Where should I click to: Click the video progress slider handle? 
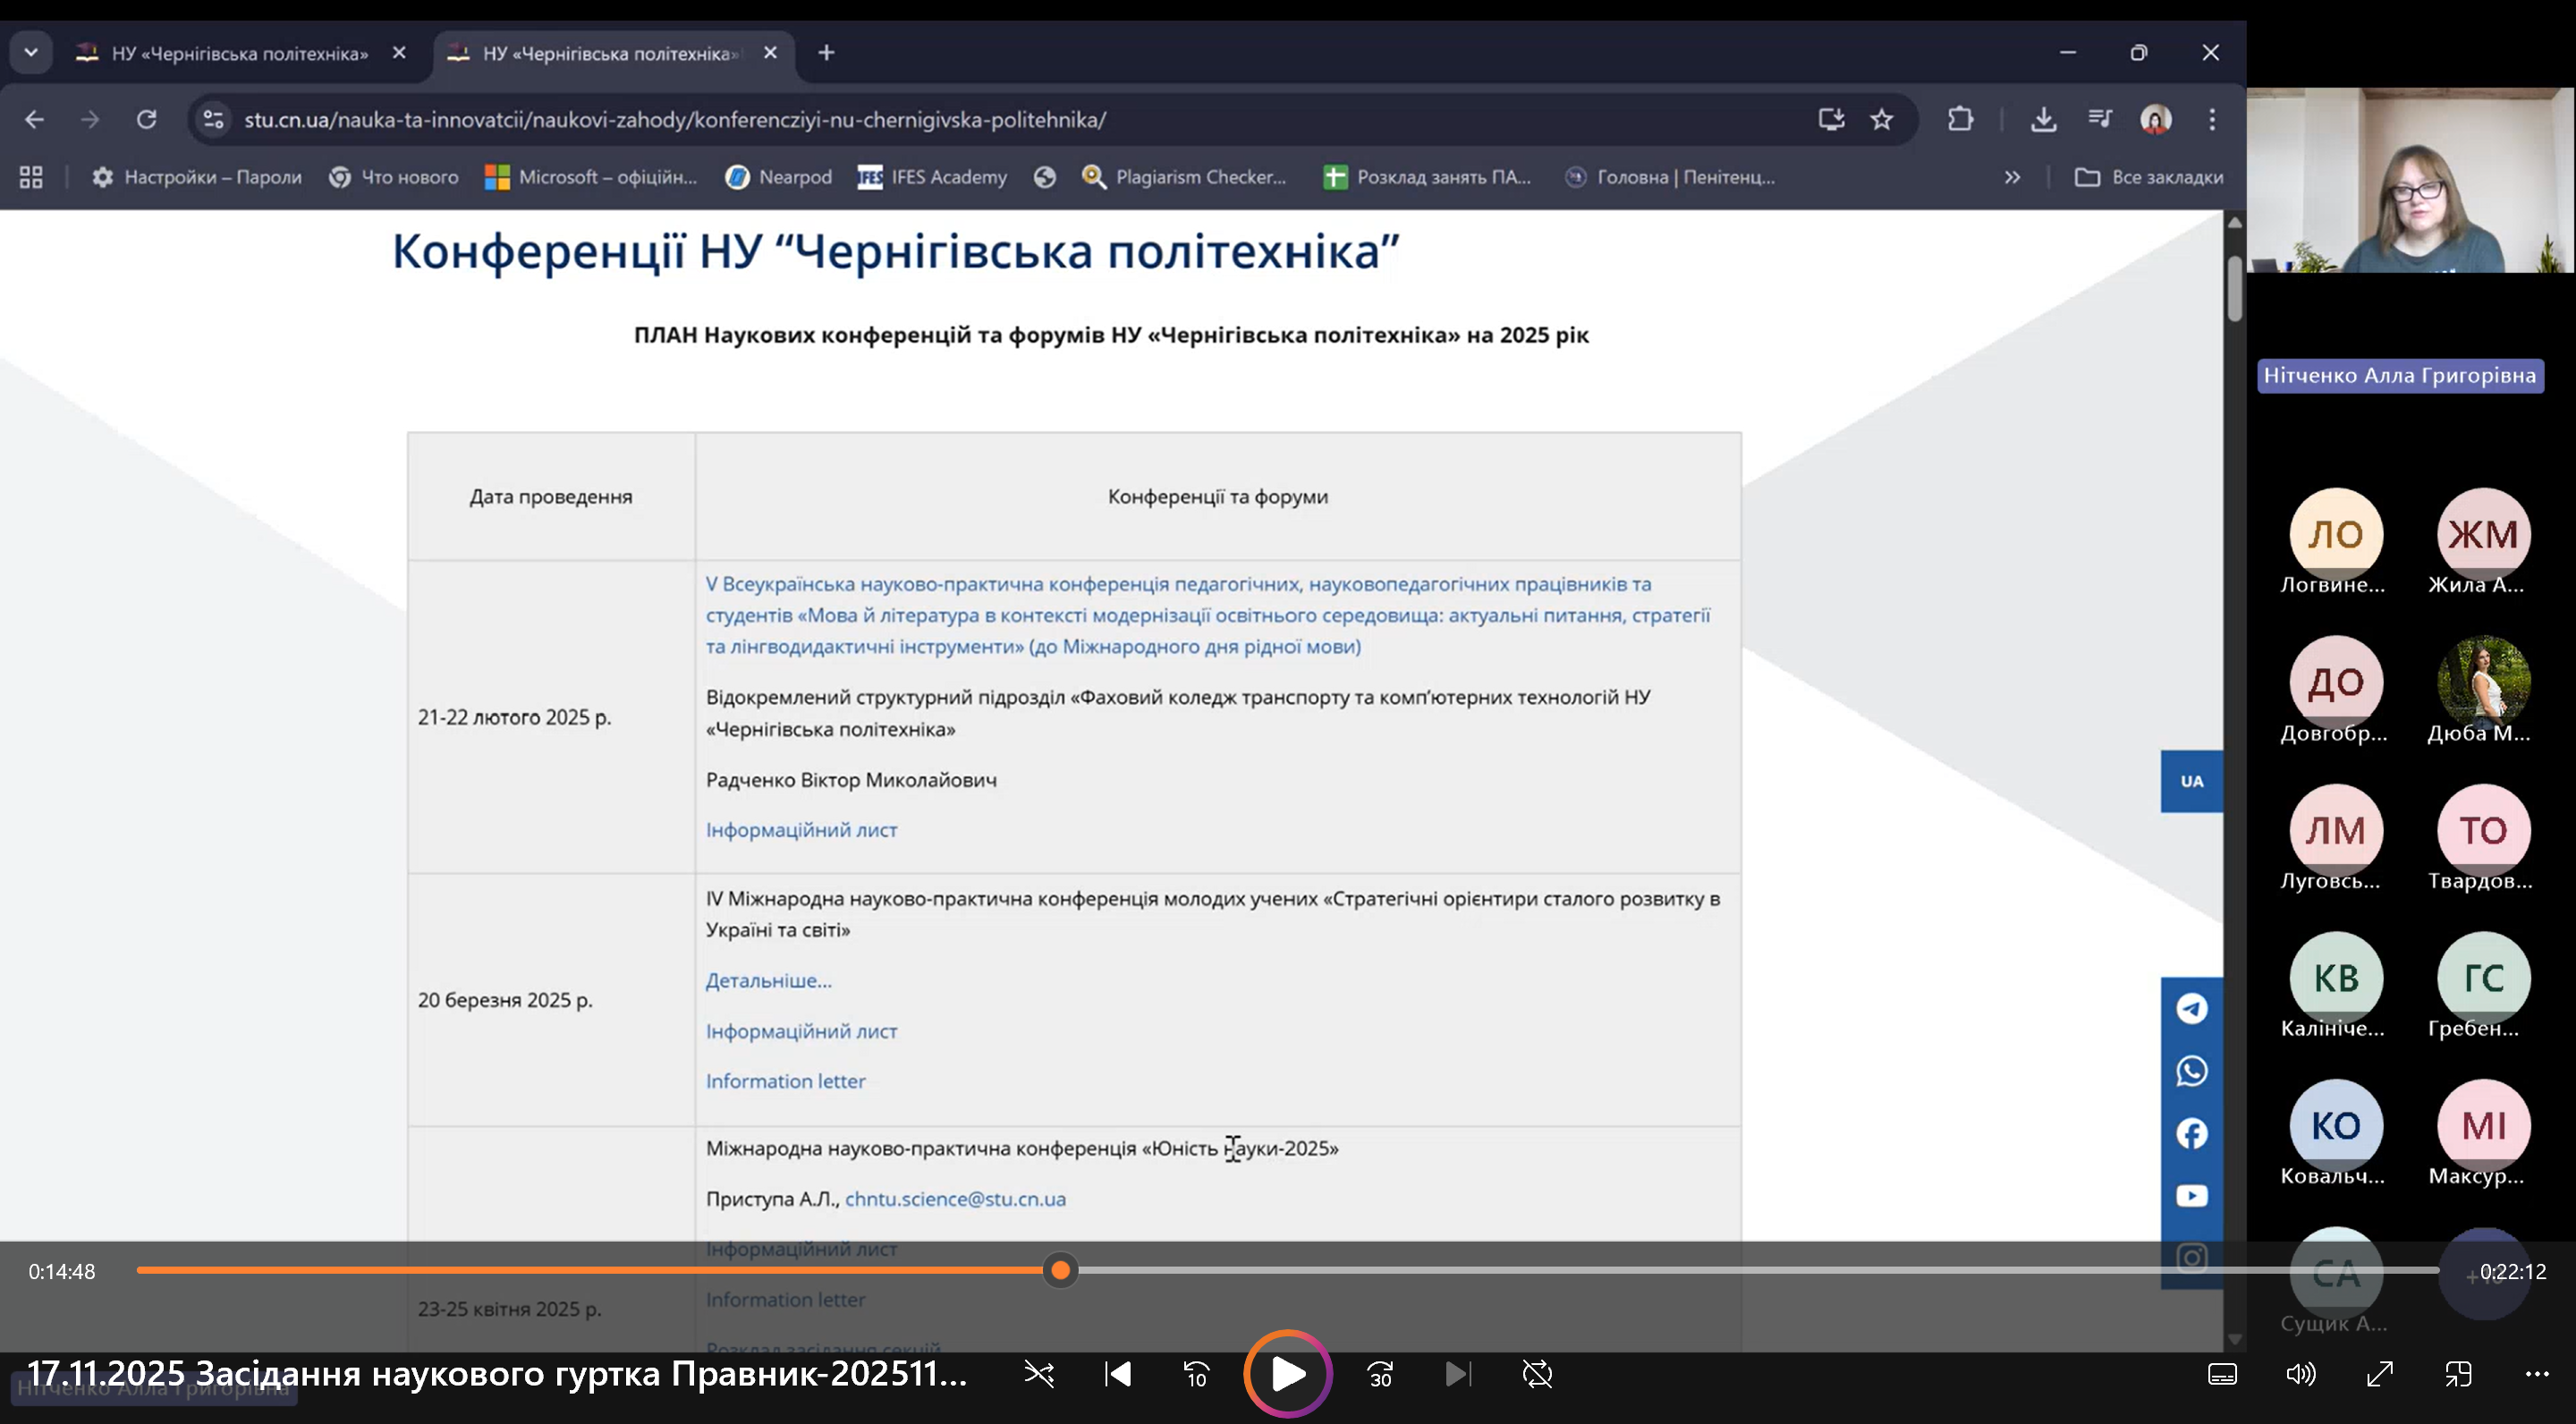pos(1060,1270)
